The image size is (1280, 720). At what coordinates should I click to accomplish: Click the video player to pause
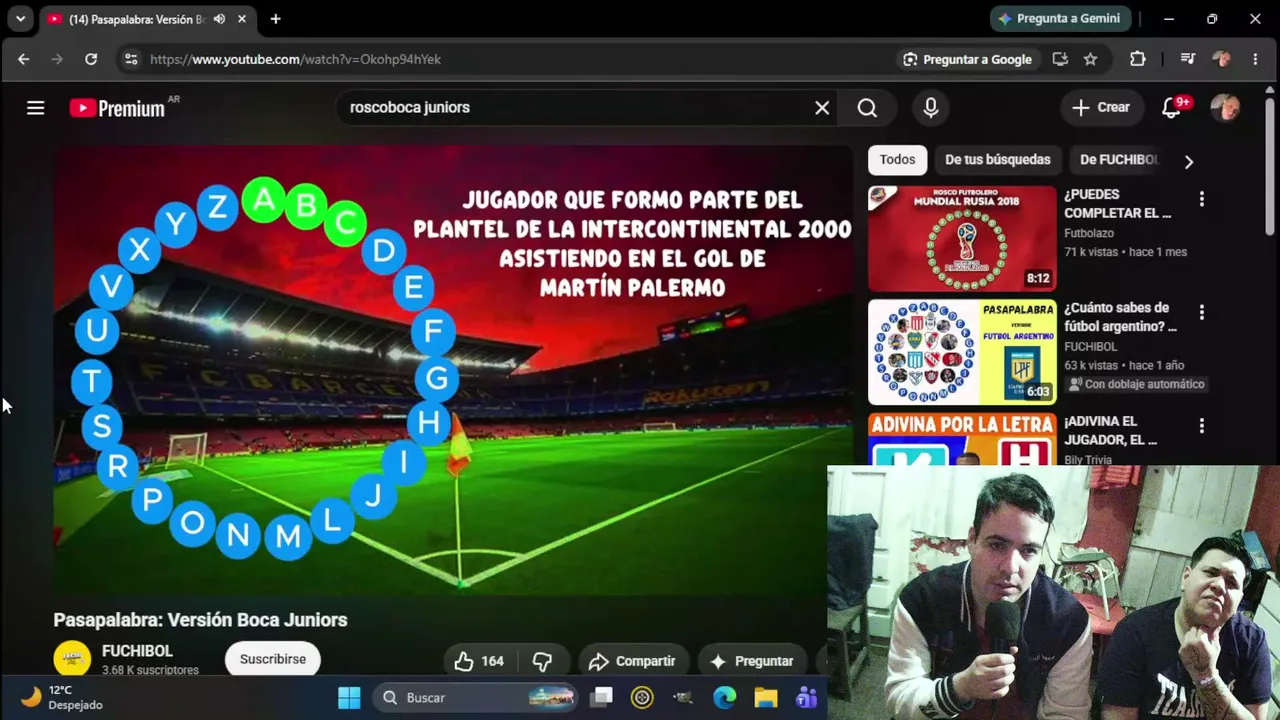[x=453, y=370]
